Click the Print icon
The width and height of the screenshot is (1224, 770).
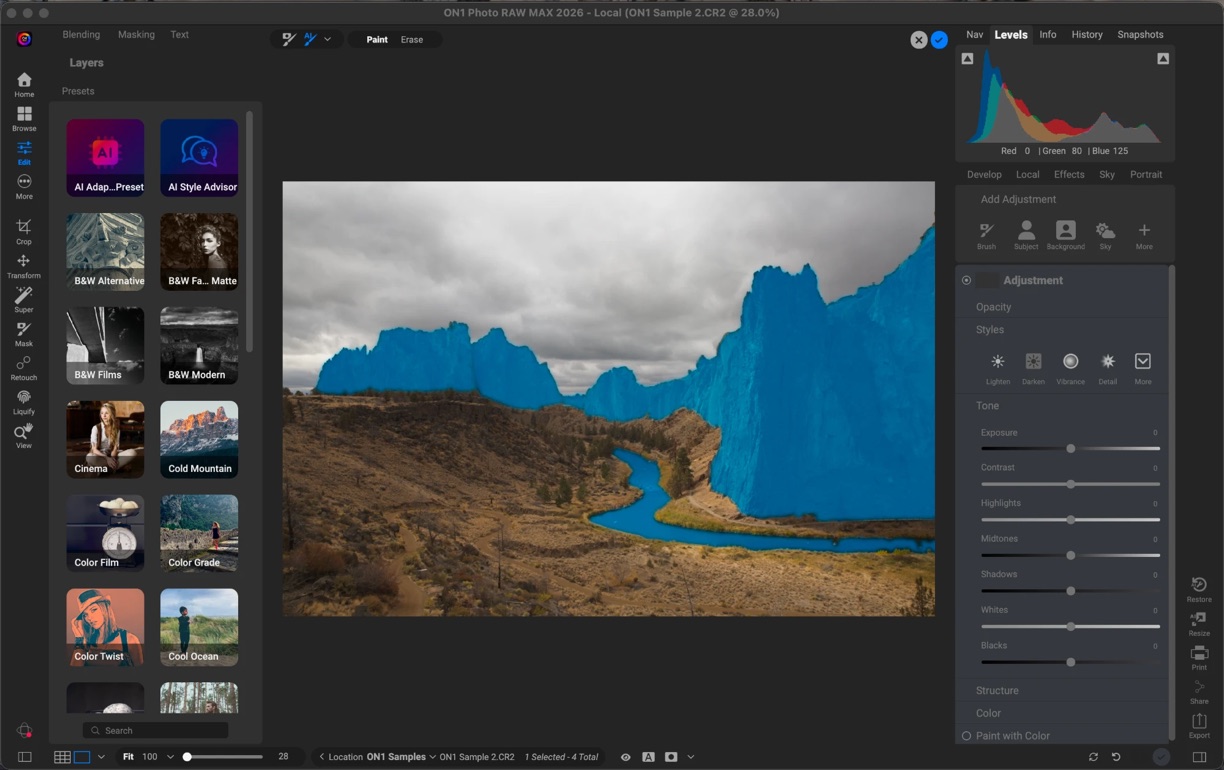[1199, 657]
